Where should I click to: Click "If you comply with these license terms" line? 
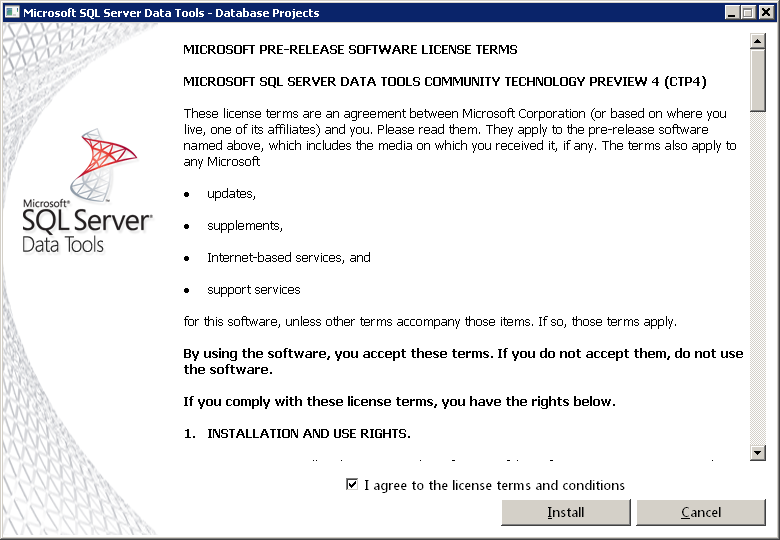399,402
